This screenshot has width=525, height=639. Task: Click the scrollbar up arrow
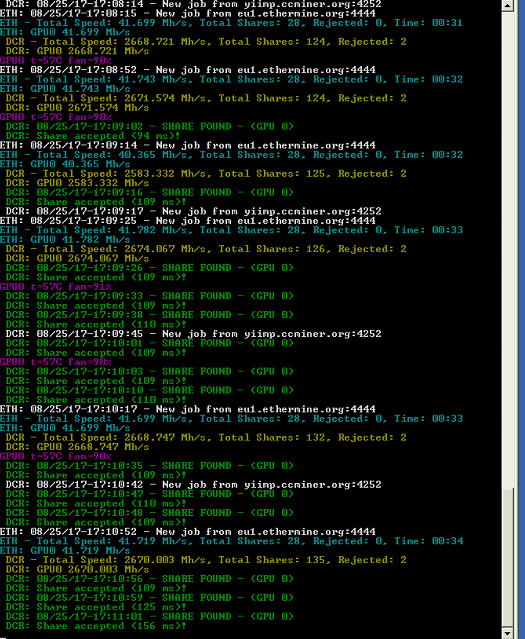click(507, 5)
